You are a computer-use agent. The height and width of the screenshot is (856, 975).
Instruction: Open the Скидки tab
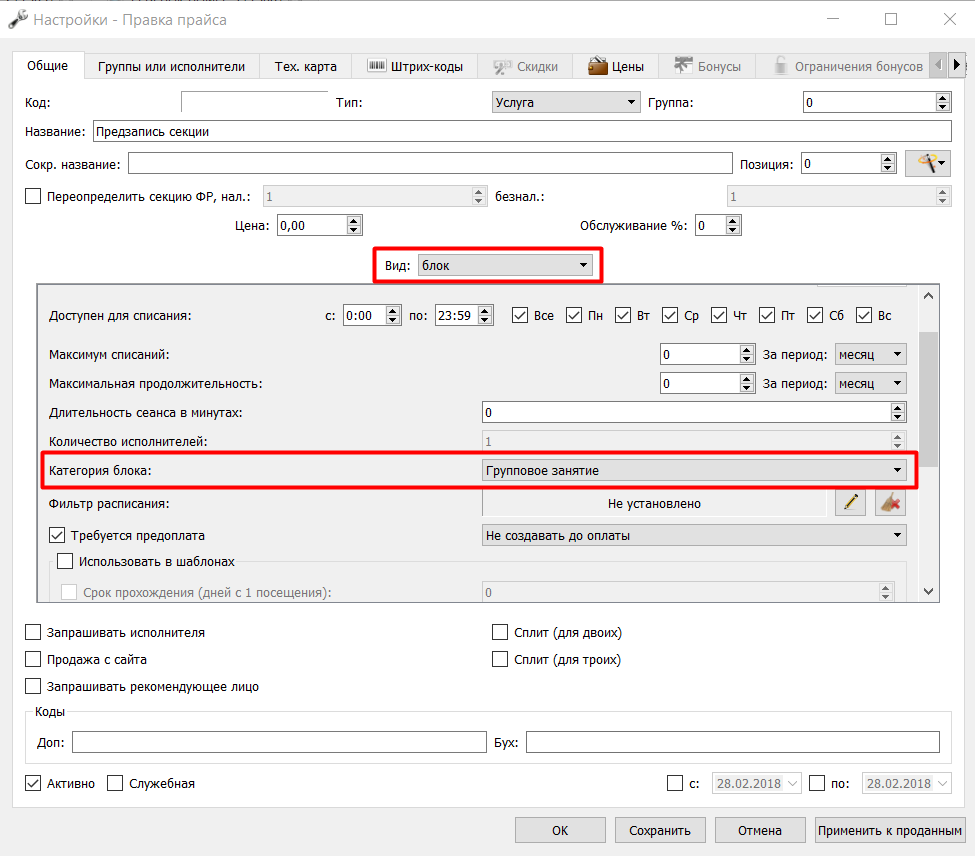coord(525,67)
